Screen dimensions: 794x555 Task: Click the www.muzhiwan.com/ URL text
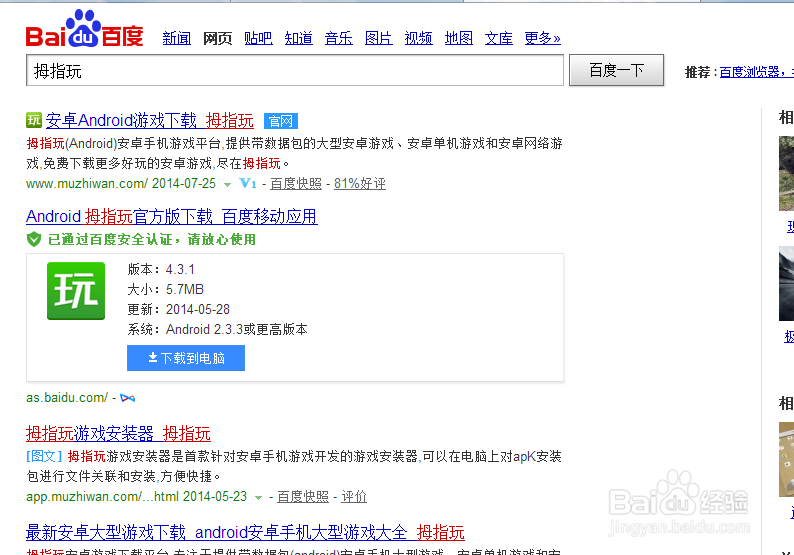[x=87, y=183]
